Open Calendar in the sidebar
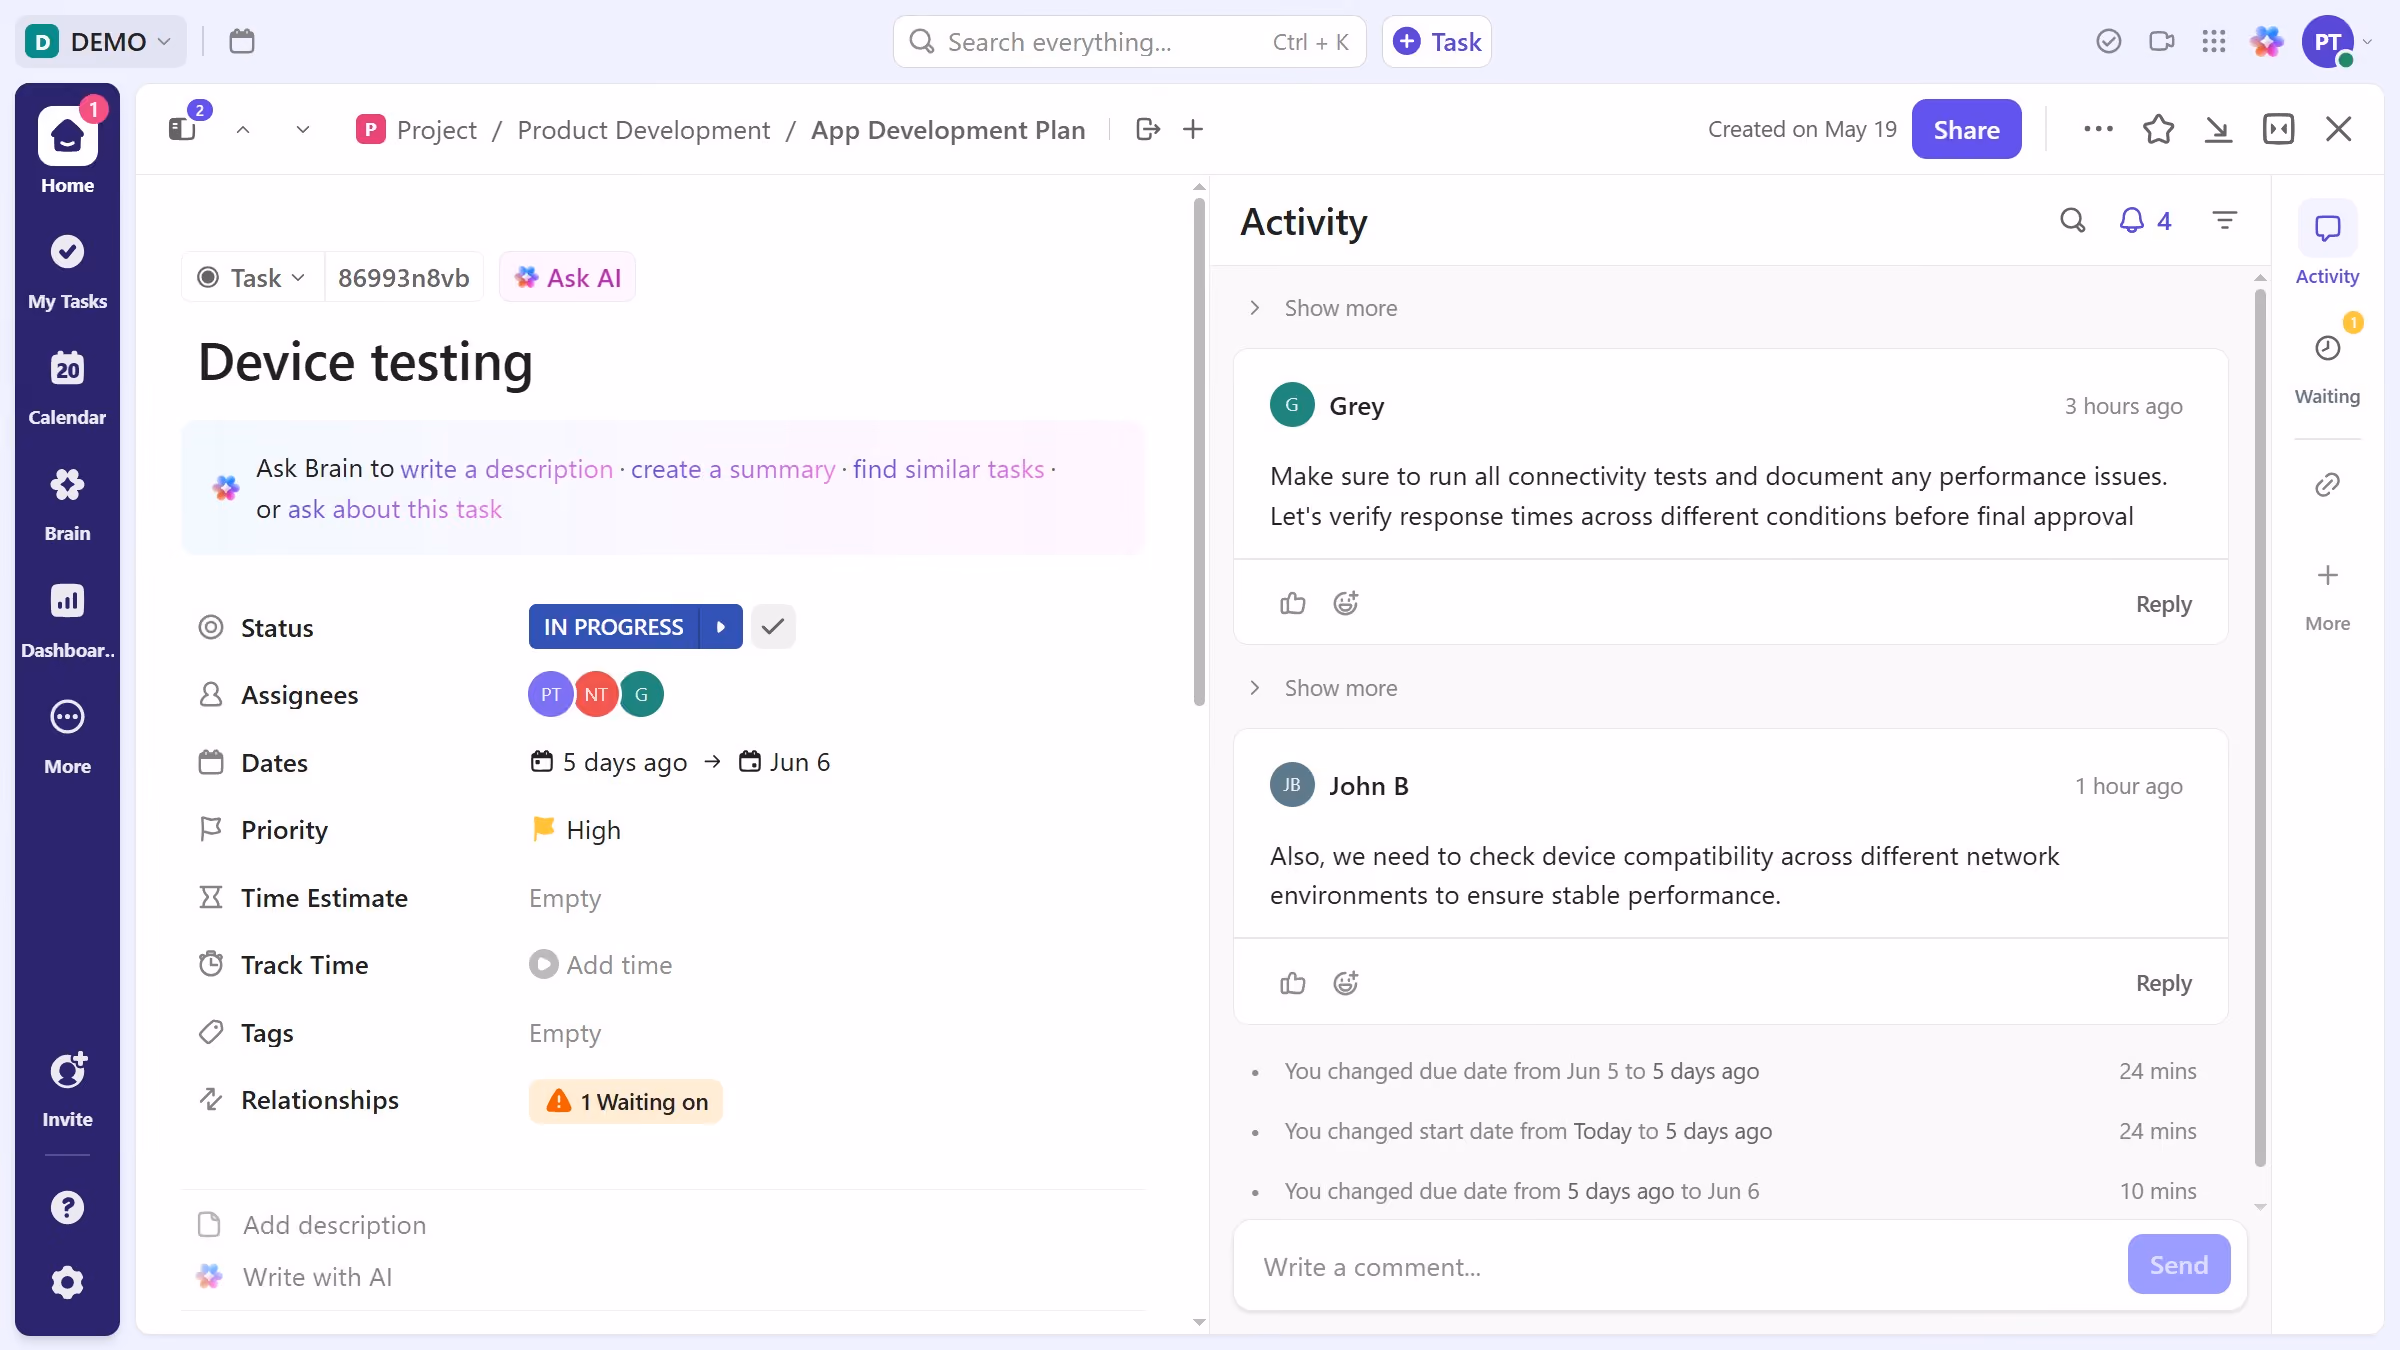Viewport: 2400px width, 1350px height. (67, 387)
